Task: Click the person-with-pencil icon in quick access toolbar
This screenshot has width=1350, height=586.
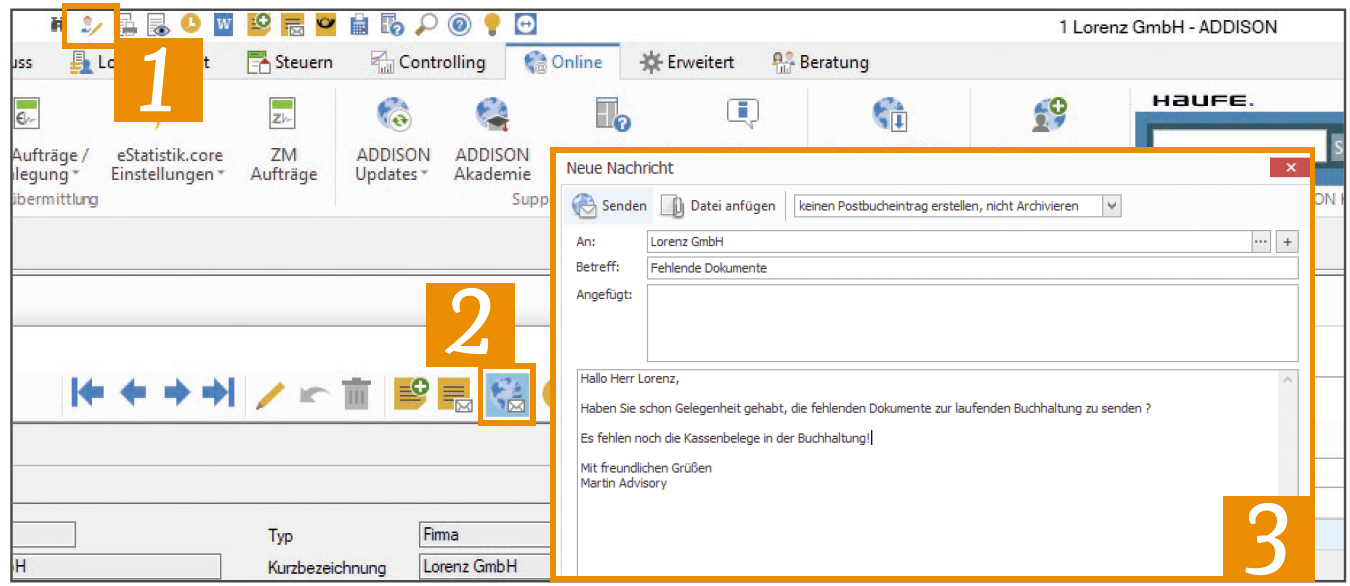Action: [x=92, y=26]
